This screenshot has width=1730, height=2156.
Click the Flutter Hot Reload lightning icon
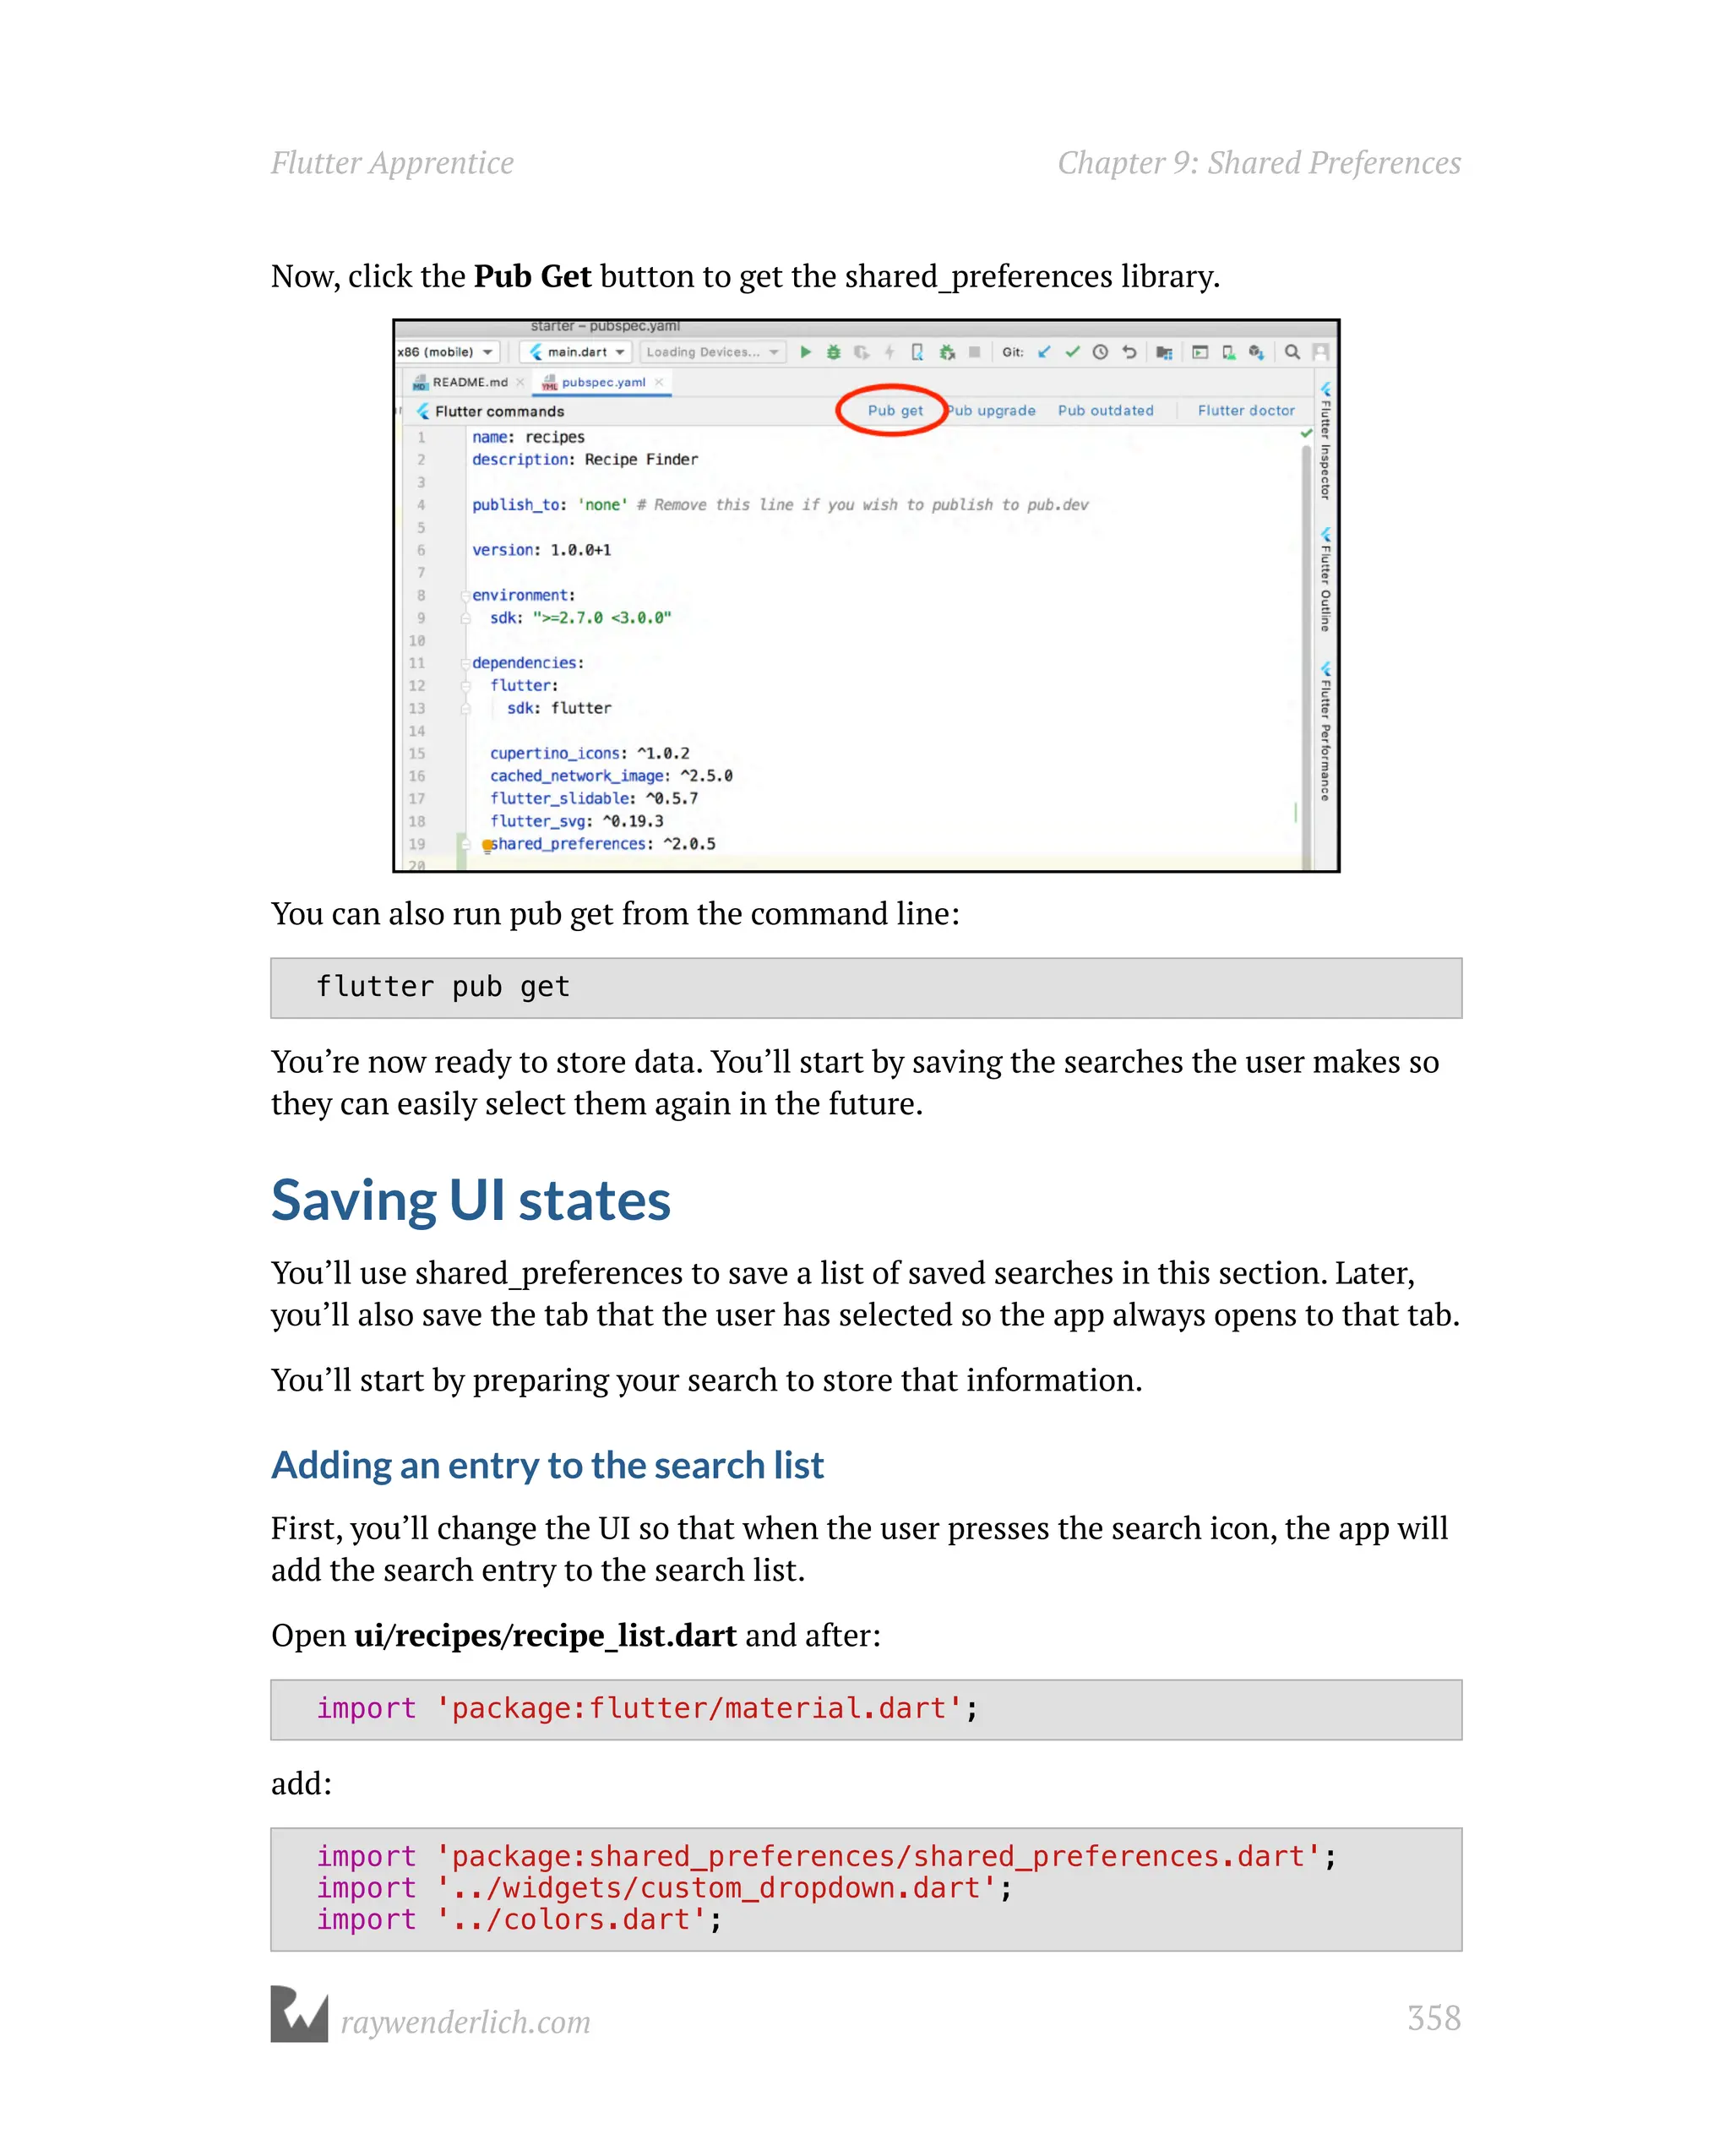pyautogui.click(x=889, y=352)
